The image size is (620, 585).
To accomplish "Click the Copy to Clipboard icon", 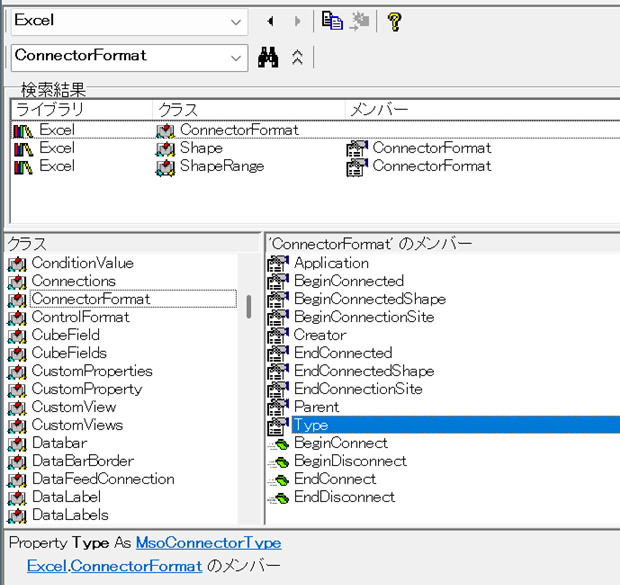I will pos(332,21).
